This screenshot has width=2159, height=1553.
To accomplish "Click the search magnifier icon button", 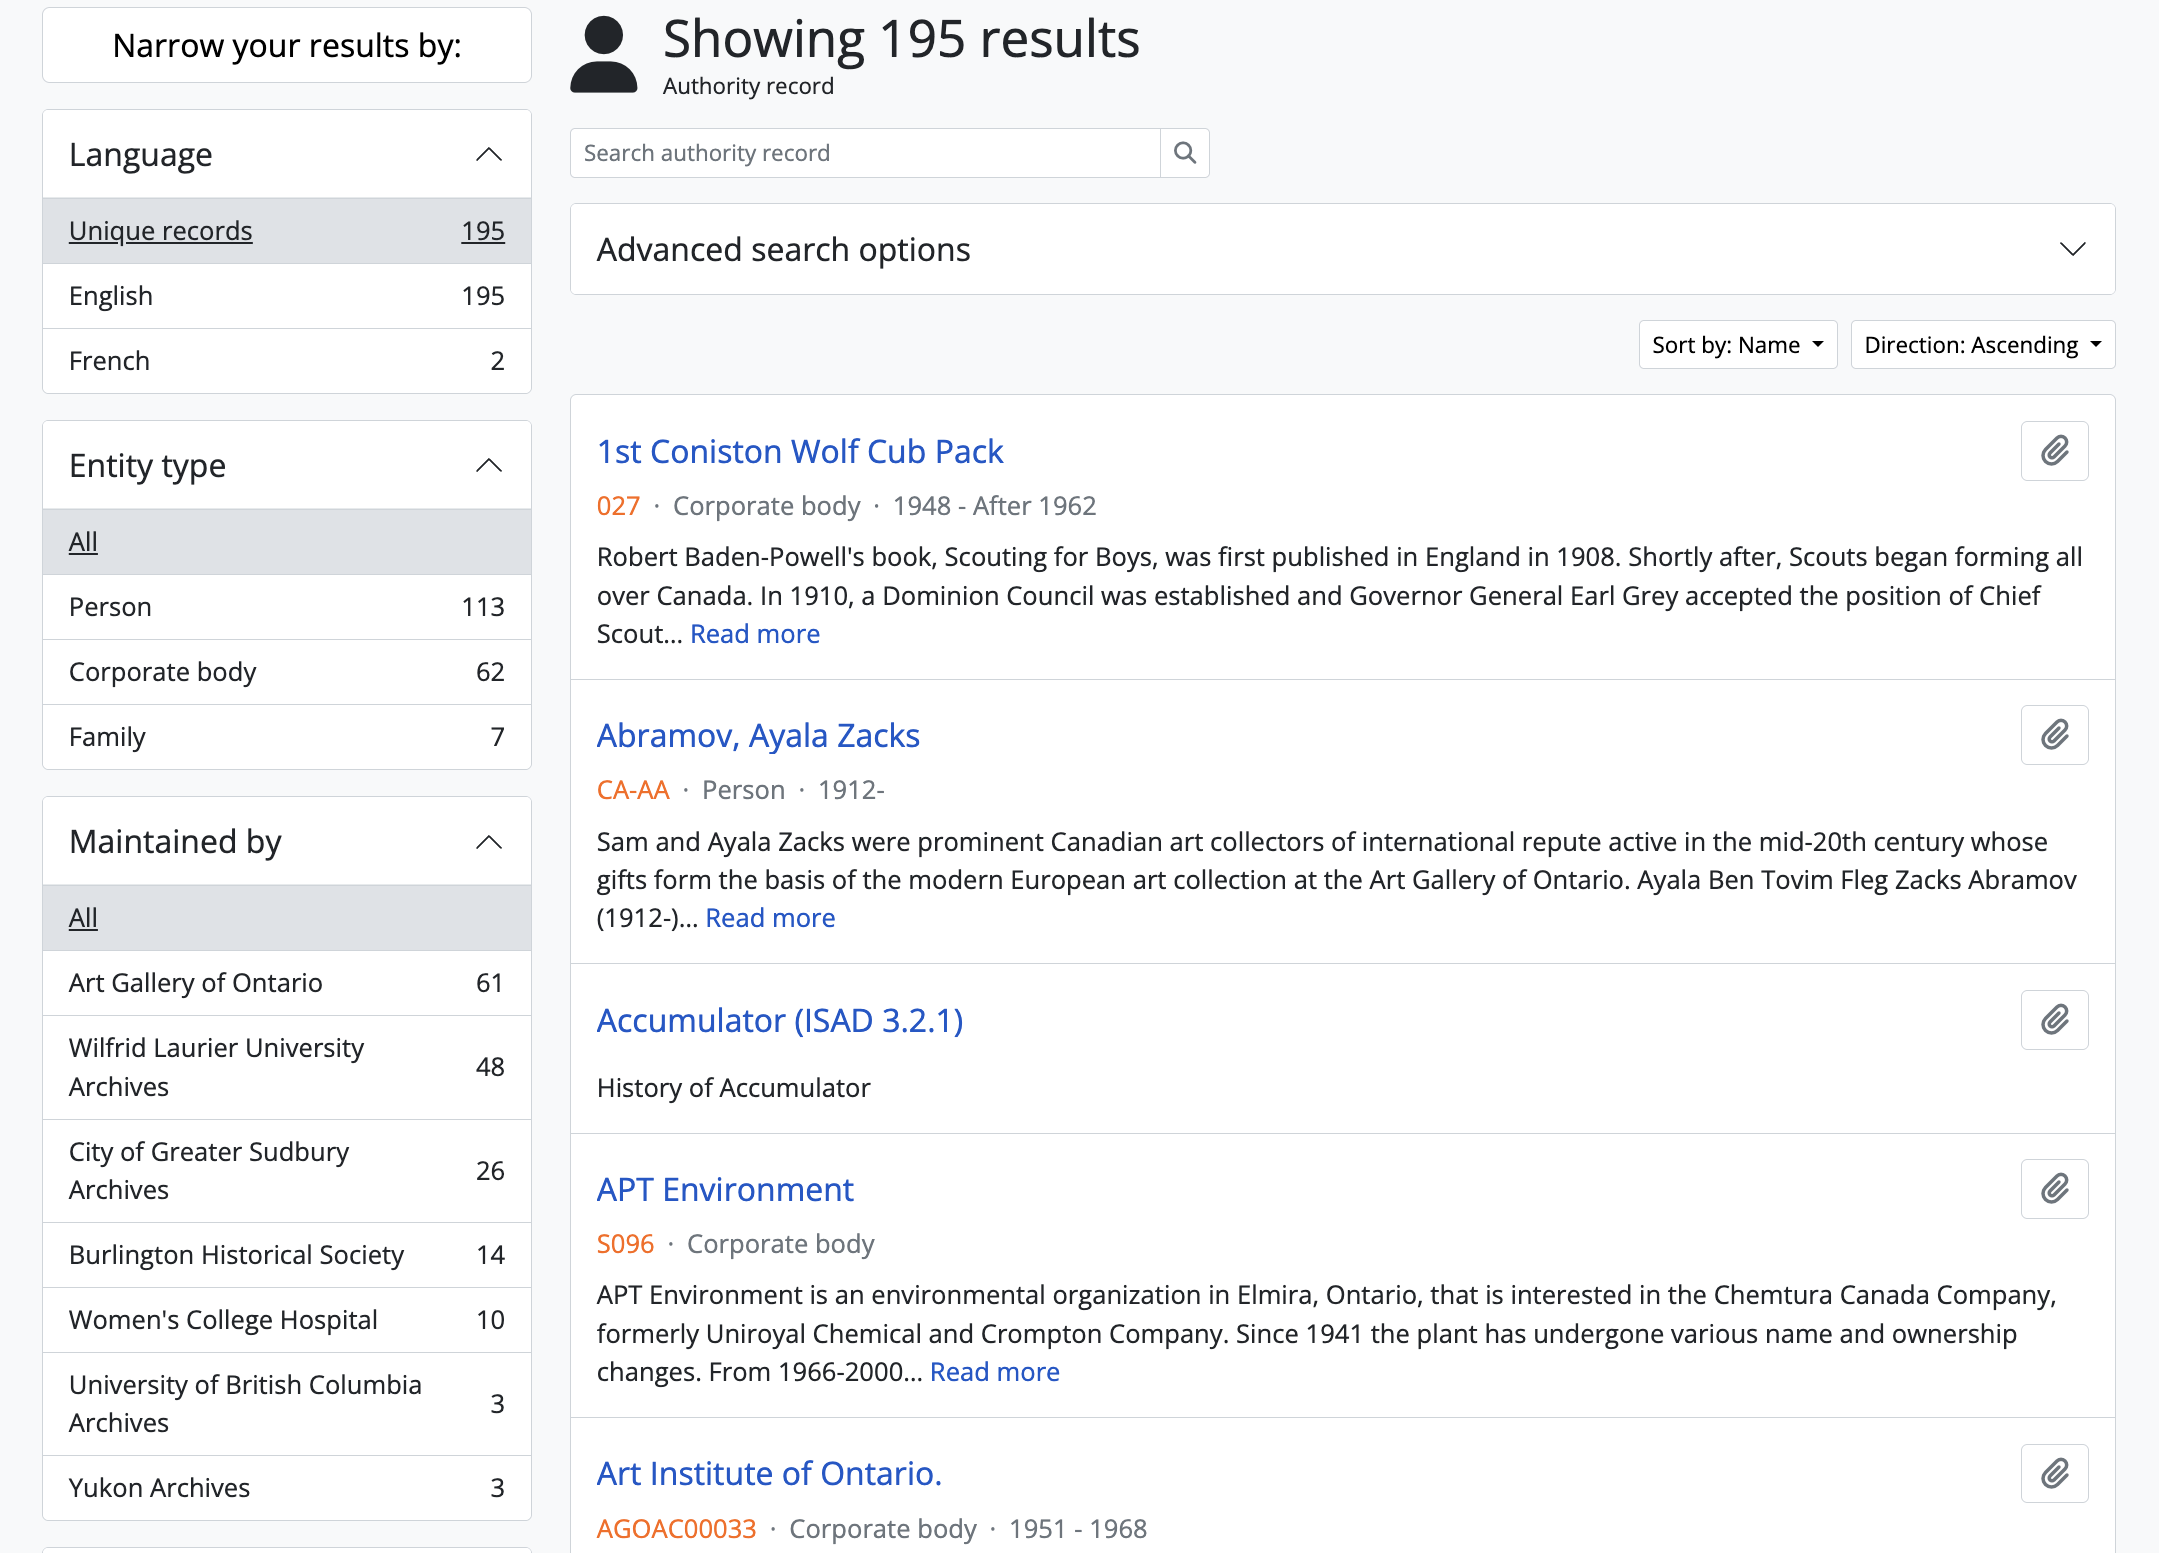I will tap(1184, 153).
